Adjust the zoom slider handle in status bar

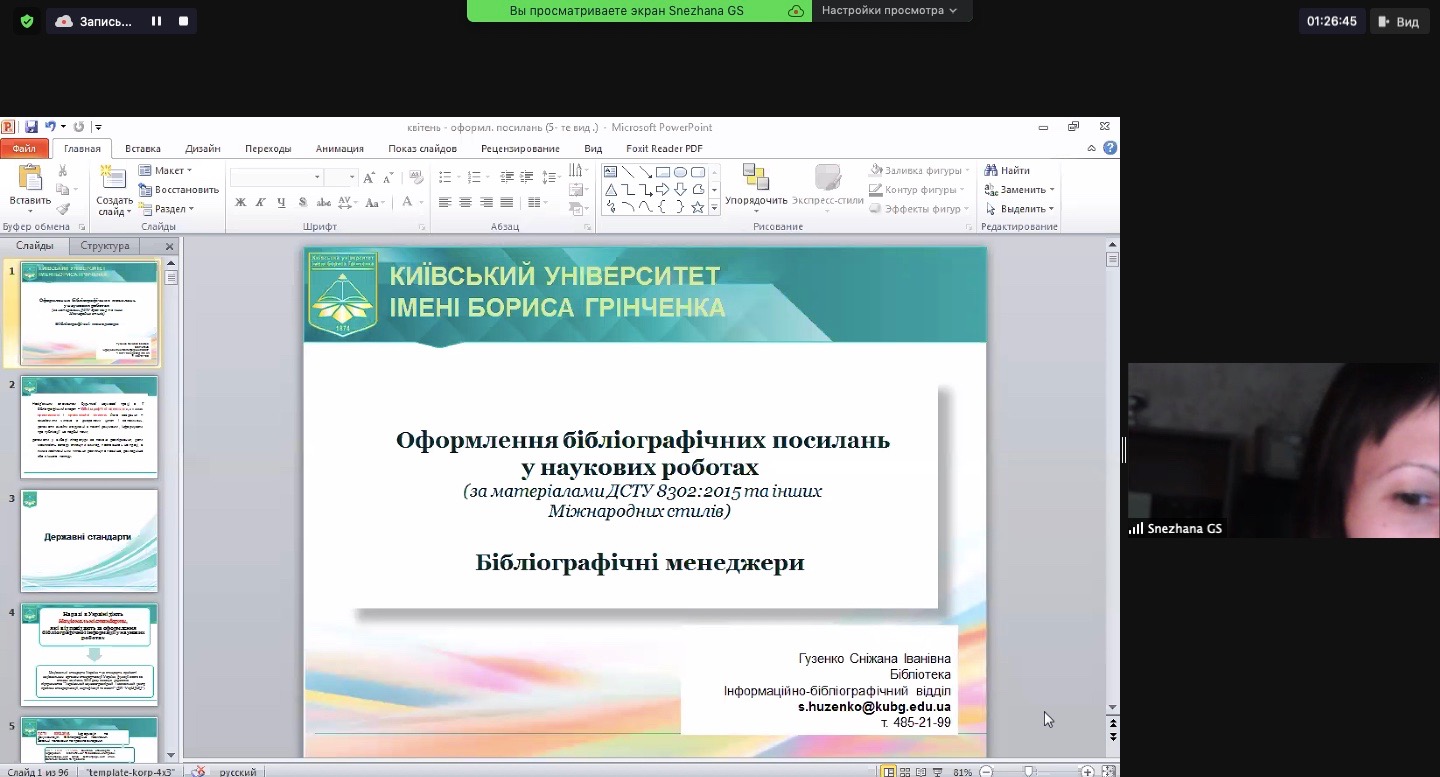pyautogui.click(x=1028, y=771)
